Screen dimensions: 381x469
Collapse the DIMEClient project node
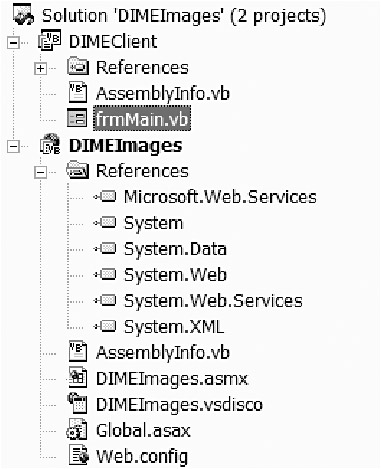pos(13,43)
